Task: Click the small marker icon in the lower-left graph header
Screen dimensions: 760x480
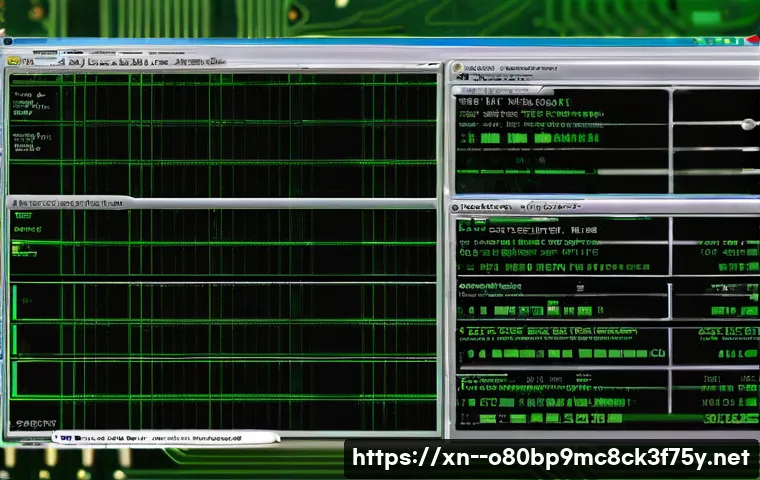Action: [13, 203]
